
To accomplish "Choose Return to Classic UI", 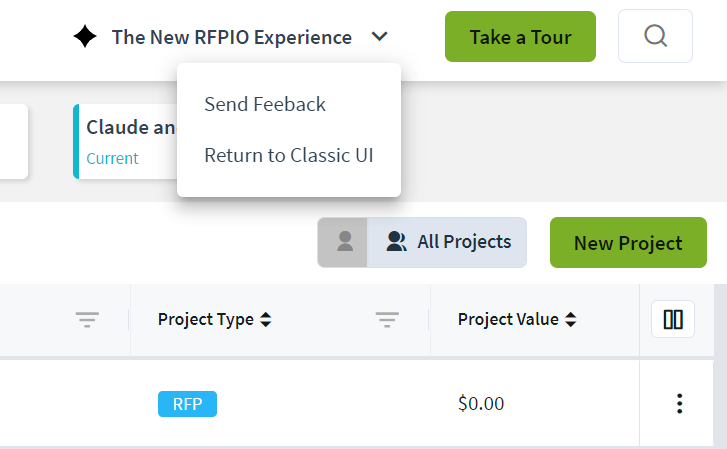I will tap(289, 155).
